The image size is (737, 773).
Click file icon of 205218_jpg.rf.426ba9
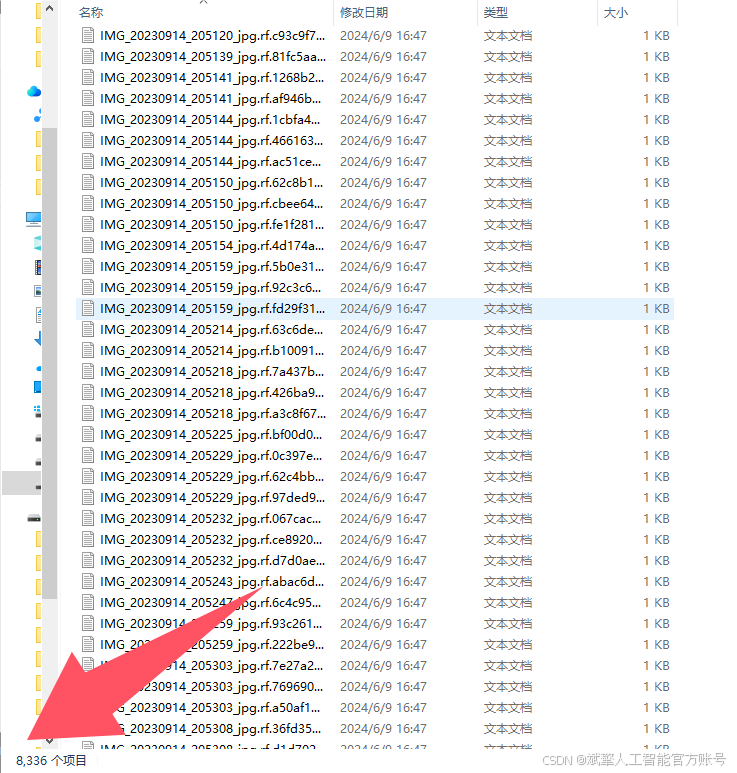coord(88,392)
